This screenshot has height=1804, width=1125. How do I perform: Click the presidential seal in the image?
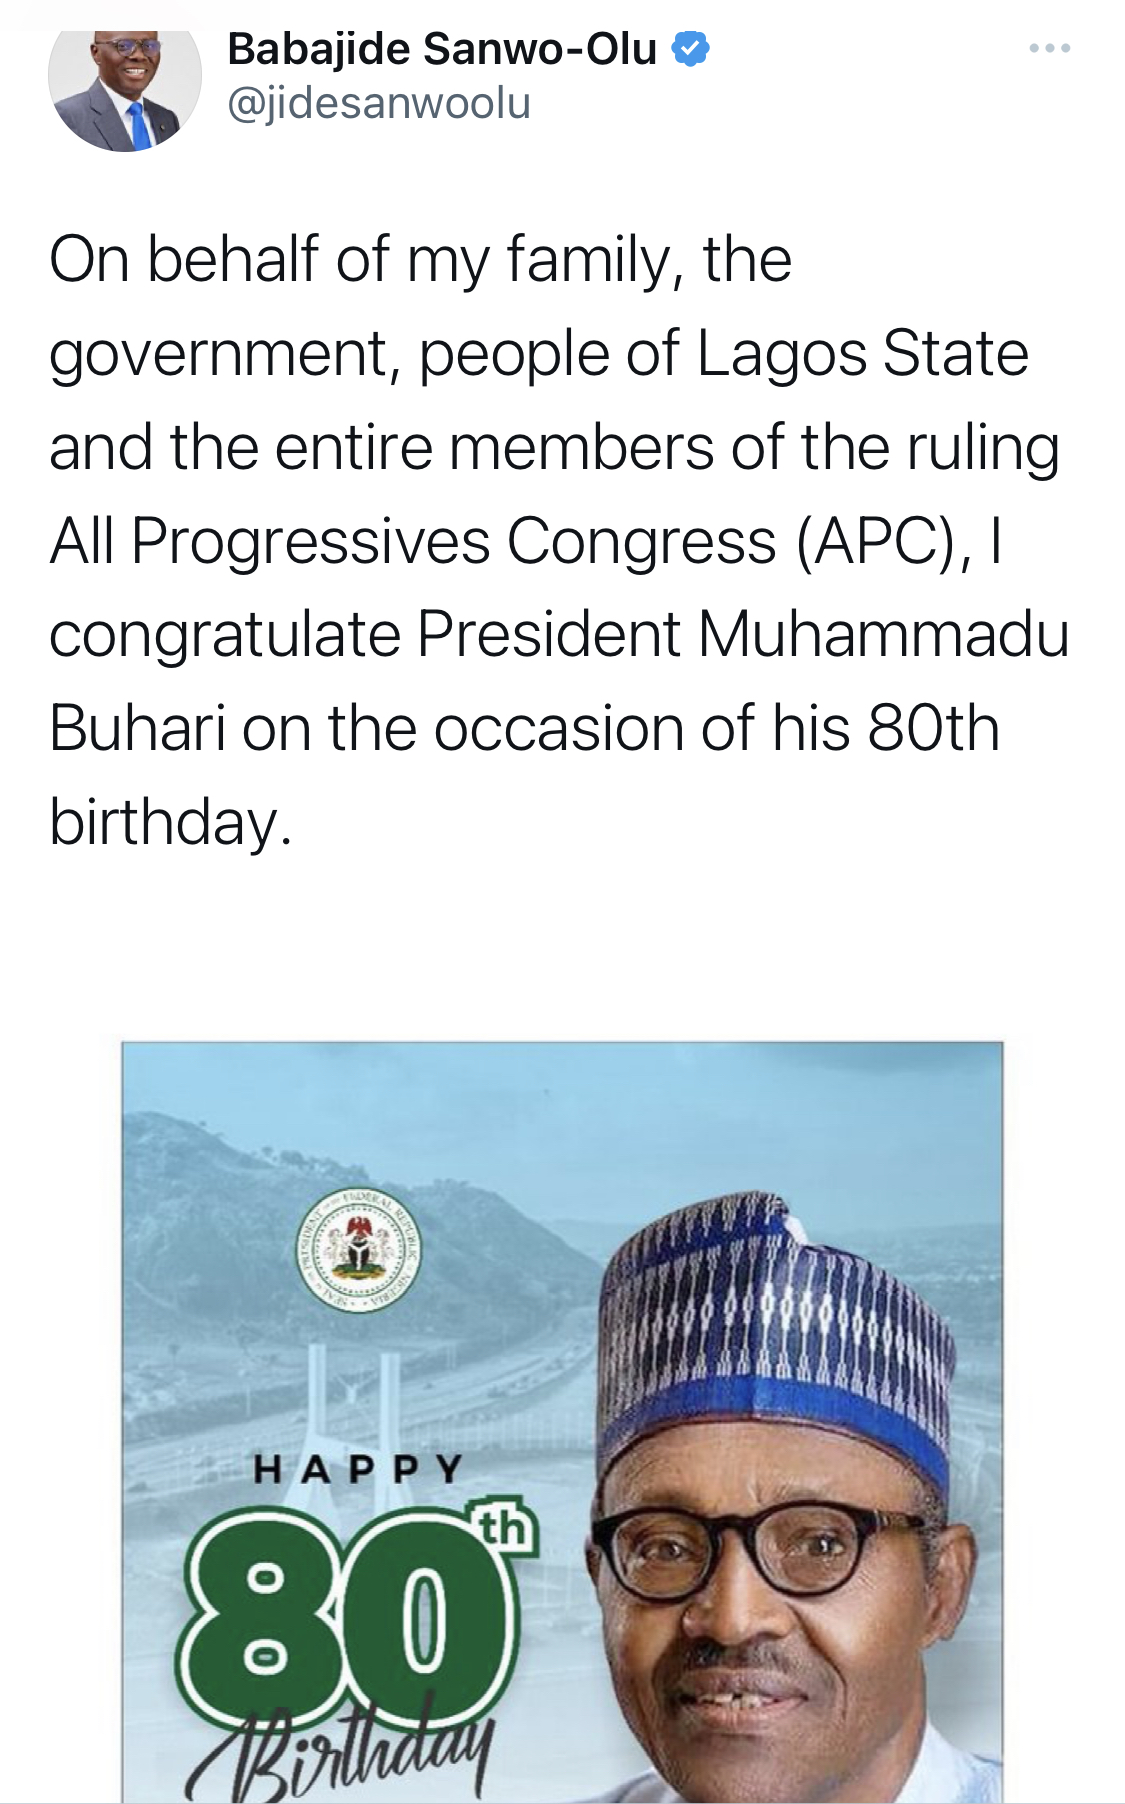point(358,1250)
